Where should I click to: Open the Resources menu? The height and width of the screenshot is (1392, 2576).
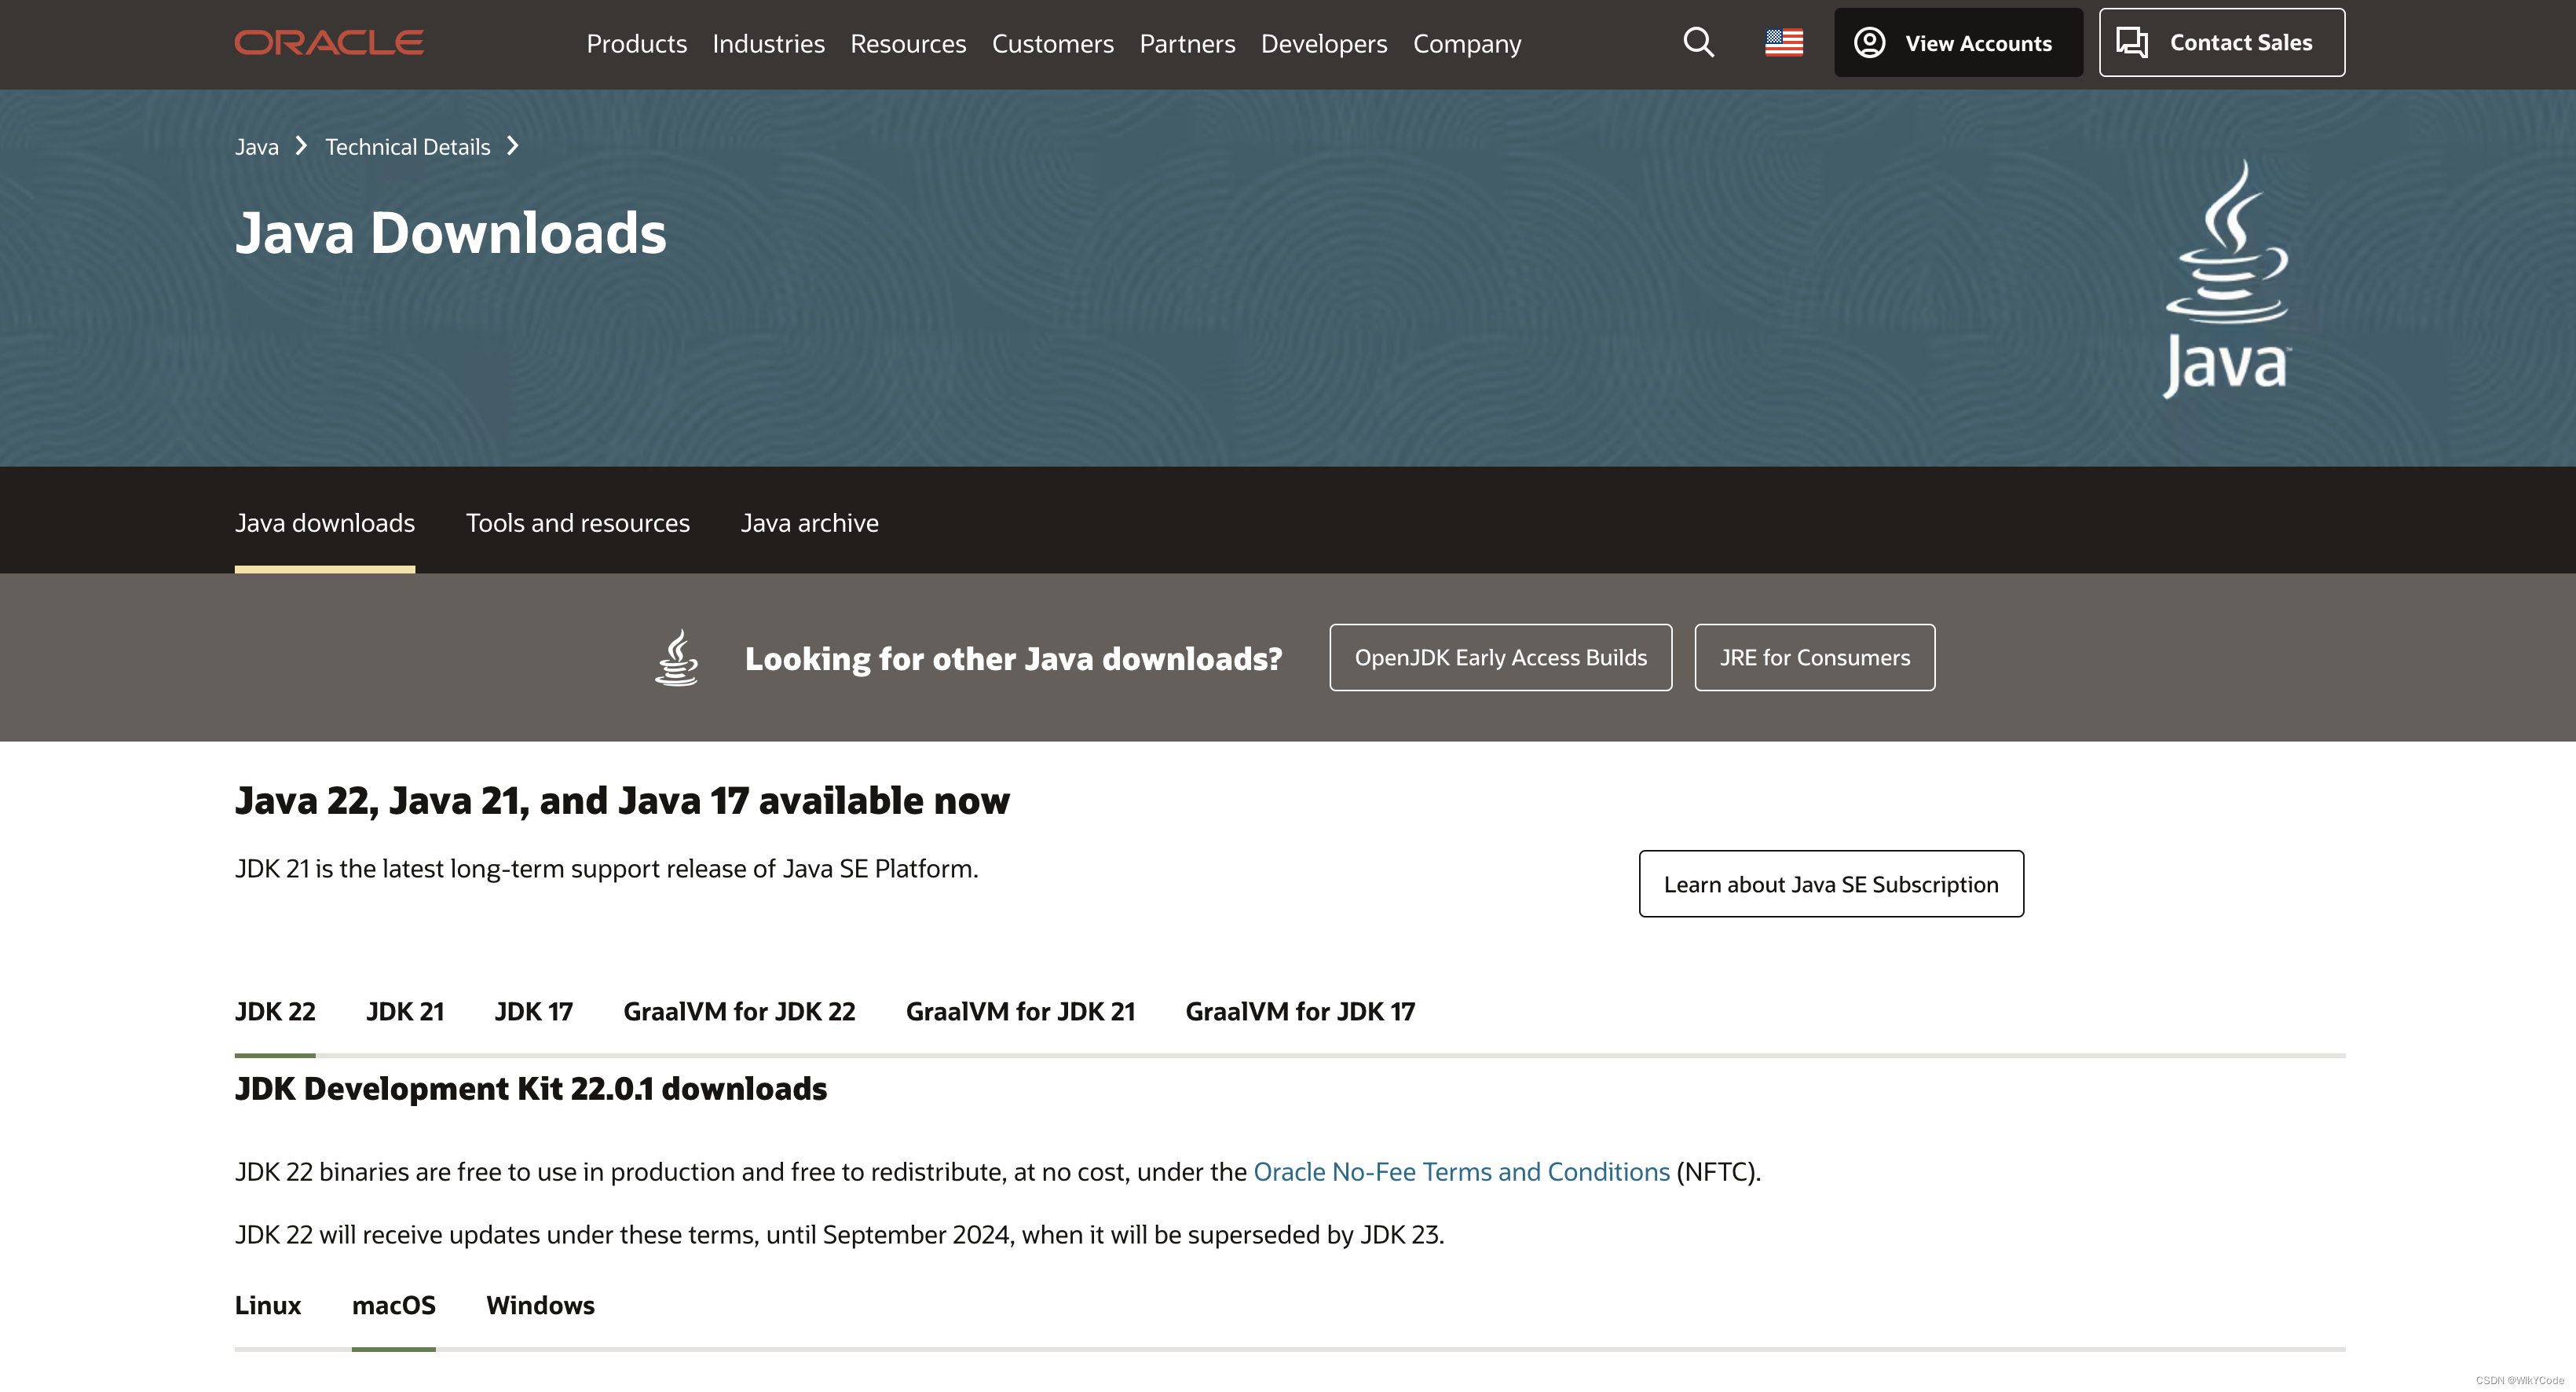click(x=908, y=44)
